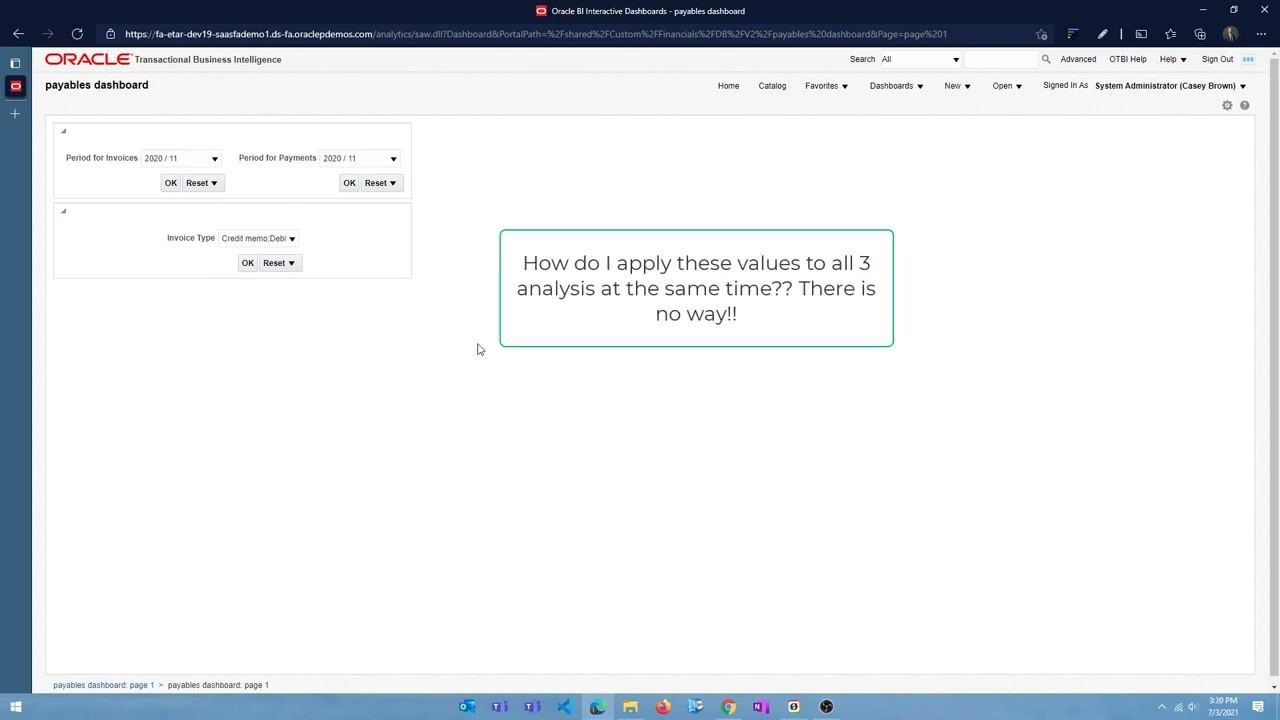
Task: Open OneNote from the taskbar
Action: point(761,707)
